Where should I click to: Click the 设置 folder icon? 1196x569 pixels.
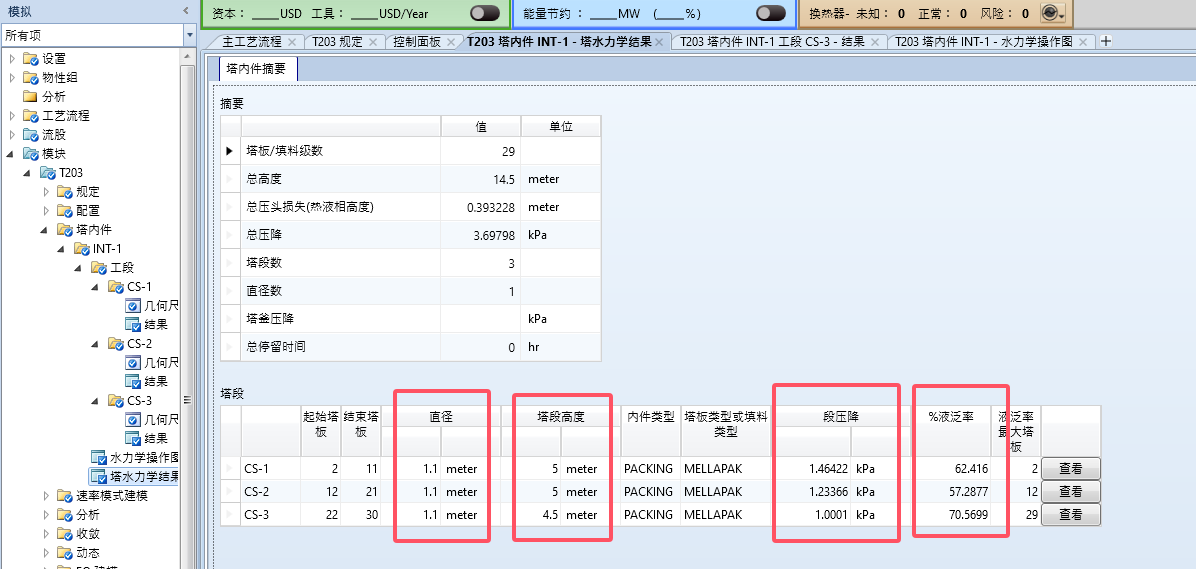(x=31, y=59)
